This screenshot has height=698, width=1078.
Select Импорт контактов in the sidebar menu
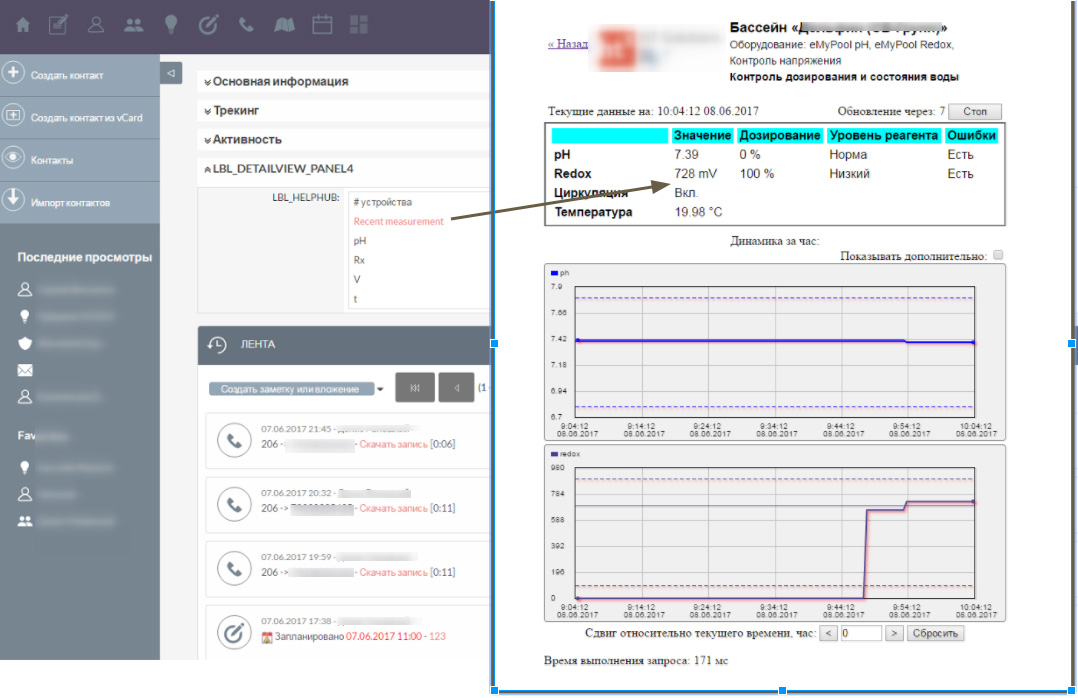[70, 203]
